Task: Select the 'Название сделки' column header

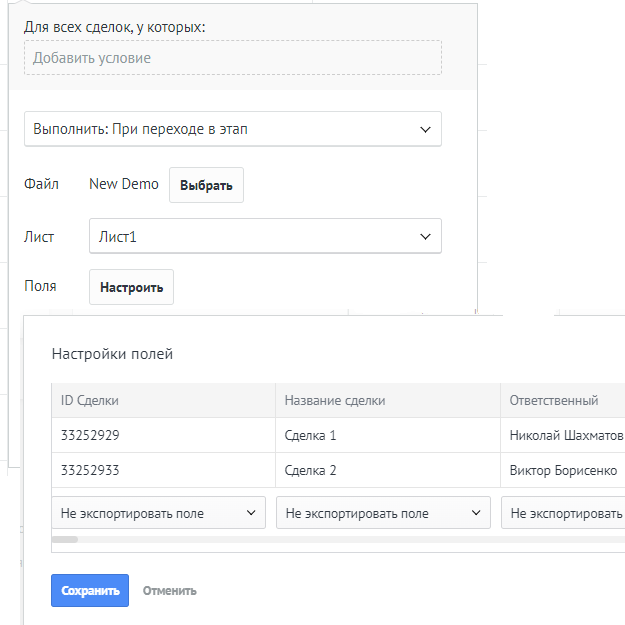Action: [x=388, y=400]
